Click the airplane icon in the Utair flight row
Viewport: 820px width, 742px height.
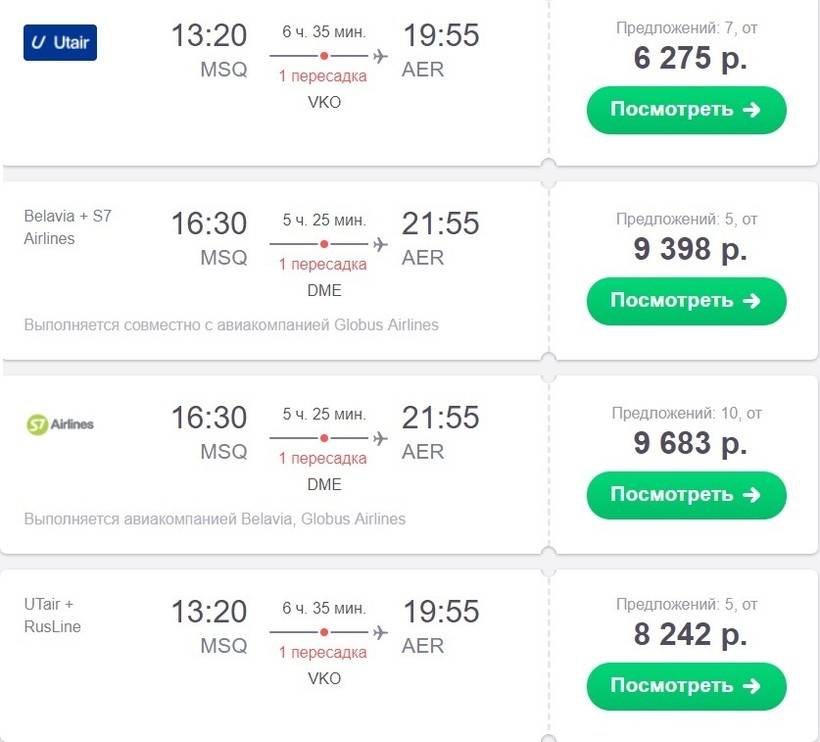pyautogui.click(x=380, y=56)
